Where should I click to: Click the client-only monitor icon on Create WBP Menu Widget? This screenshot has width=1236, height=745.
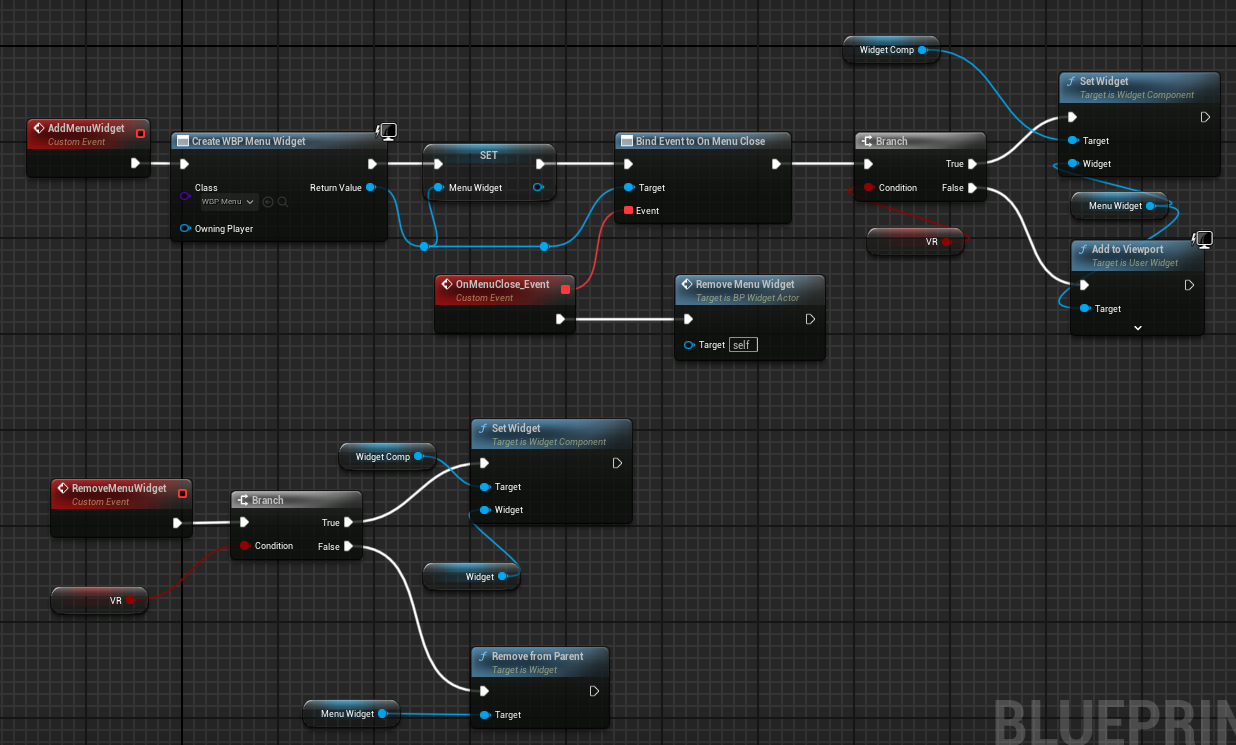click(387, 131)
